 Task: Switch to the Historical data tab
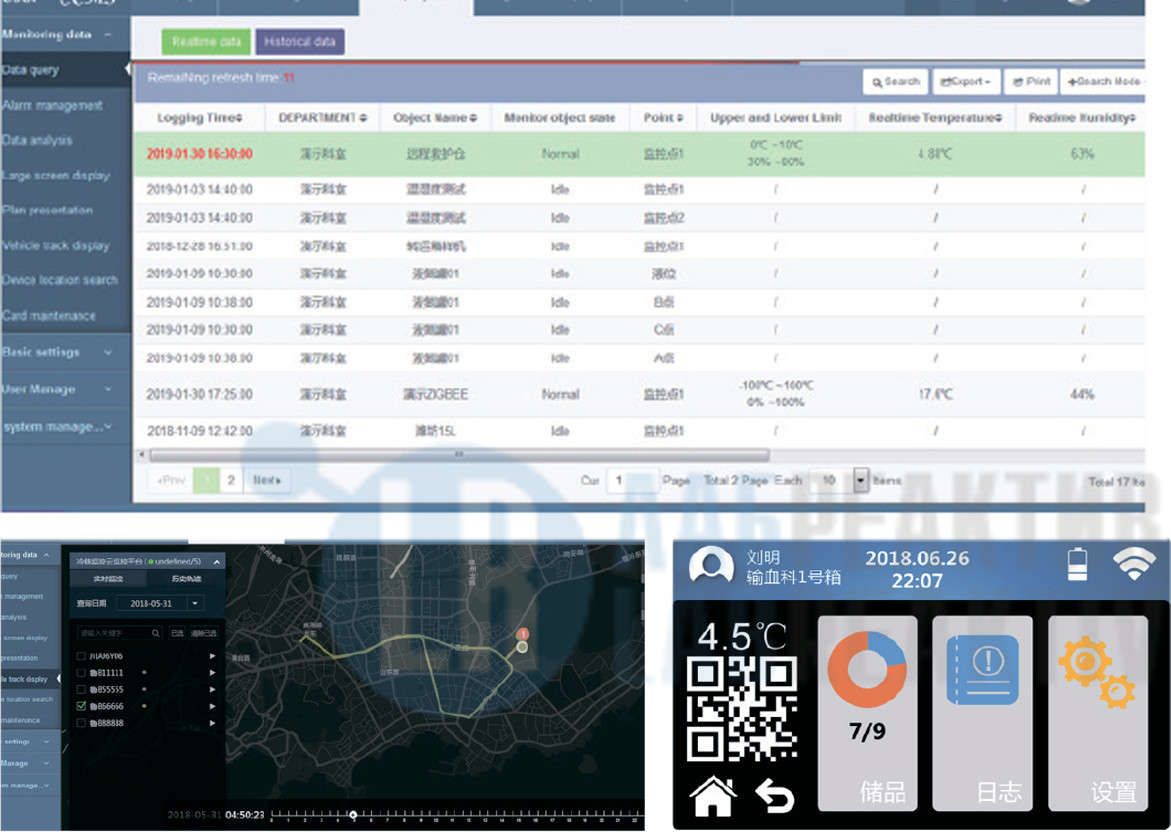click(300, 42)
